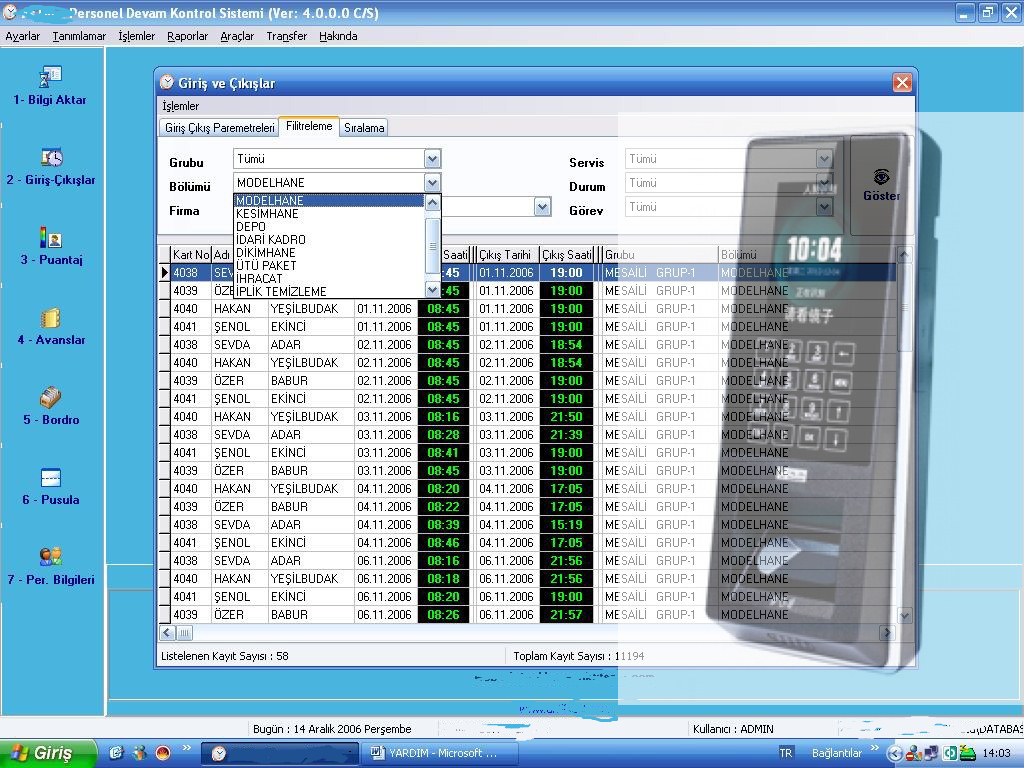Choose KESİMHANE from Bölümü list
This screenshot has width=1030, height=768.
point(329,214)
